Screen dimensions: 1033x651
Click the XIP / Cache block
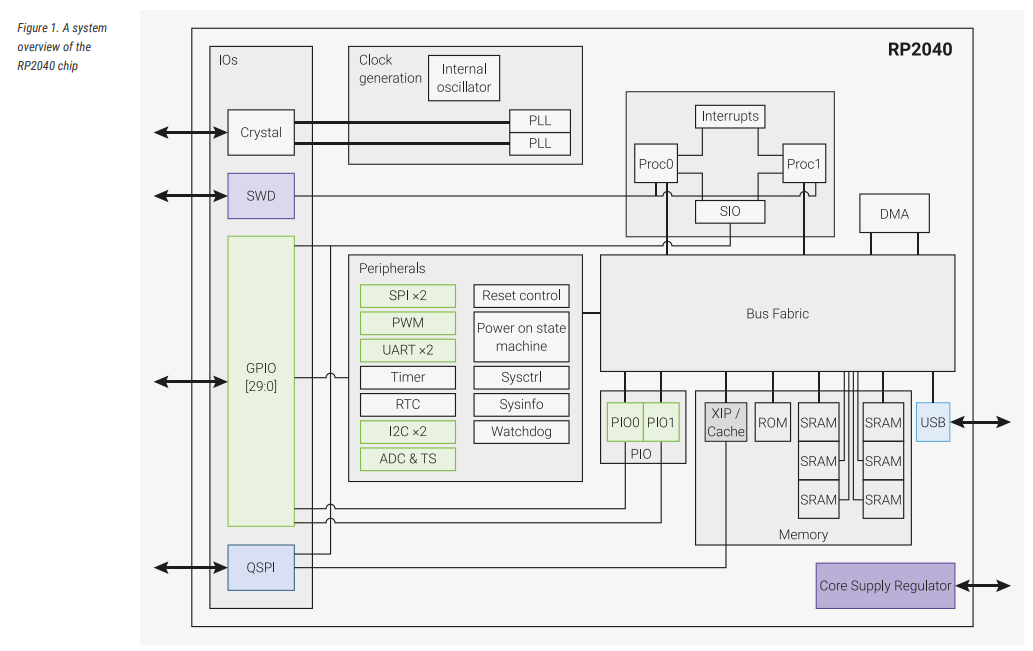tap(725, 422)
